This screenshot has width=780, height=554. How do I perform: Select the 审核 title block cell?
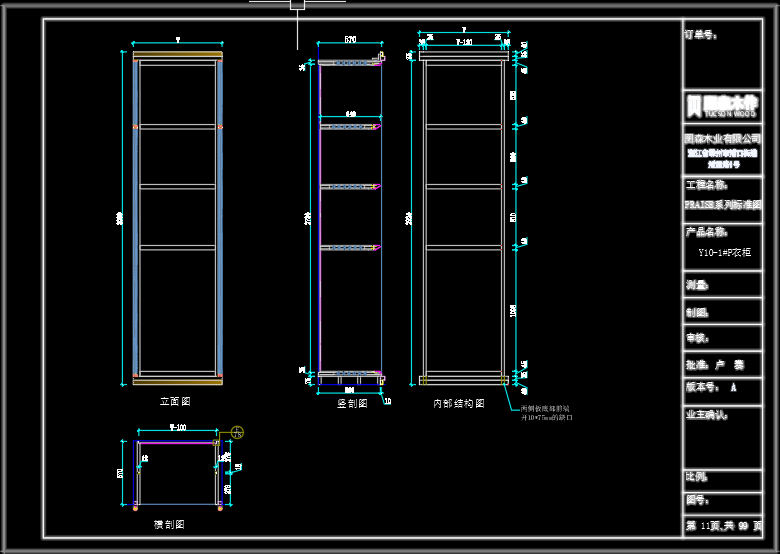tap(722, 338)
